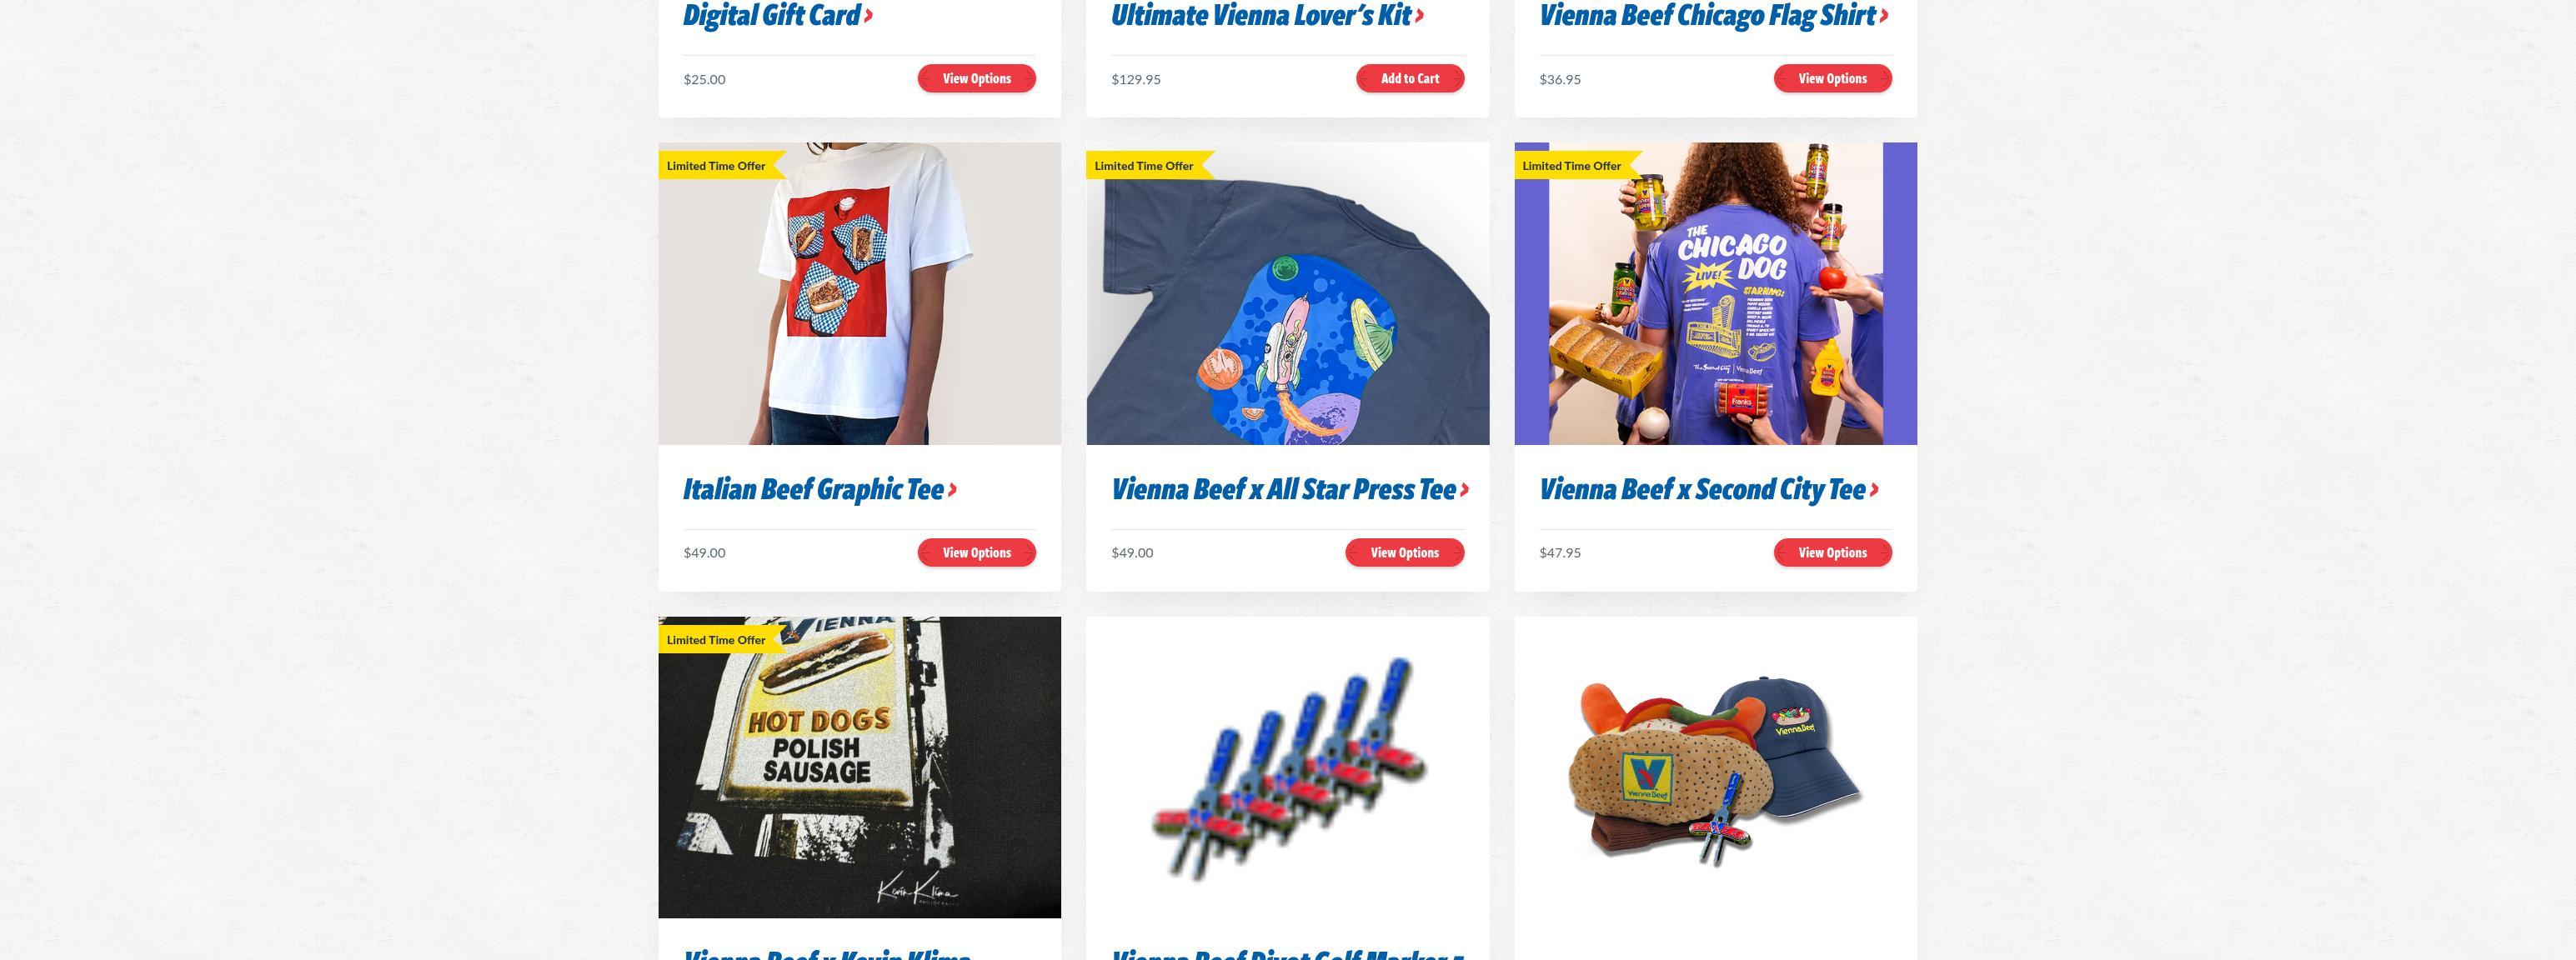Click the Italian Beef Graphic Tee title link
The image size is (2576, 960).
point(813,490)
